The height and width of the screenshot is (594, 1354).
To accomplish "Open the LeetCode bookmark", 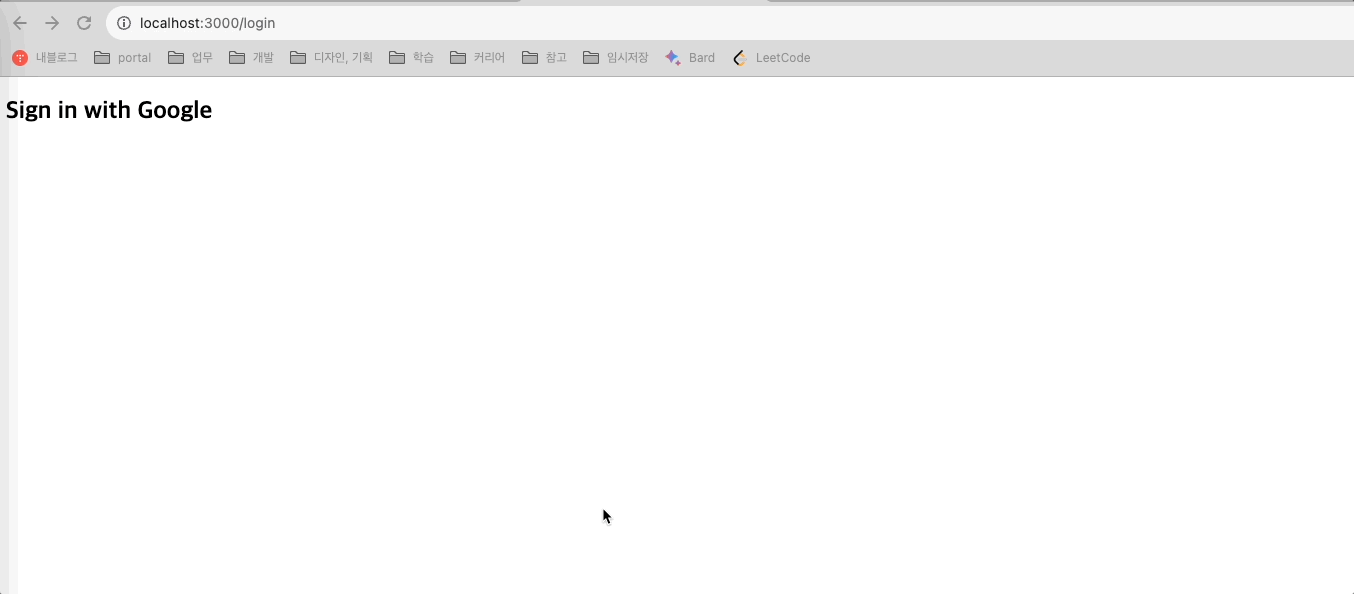I will point(771,58).
